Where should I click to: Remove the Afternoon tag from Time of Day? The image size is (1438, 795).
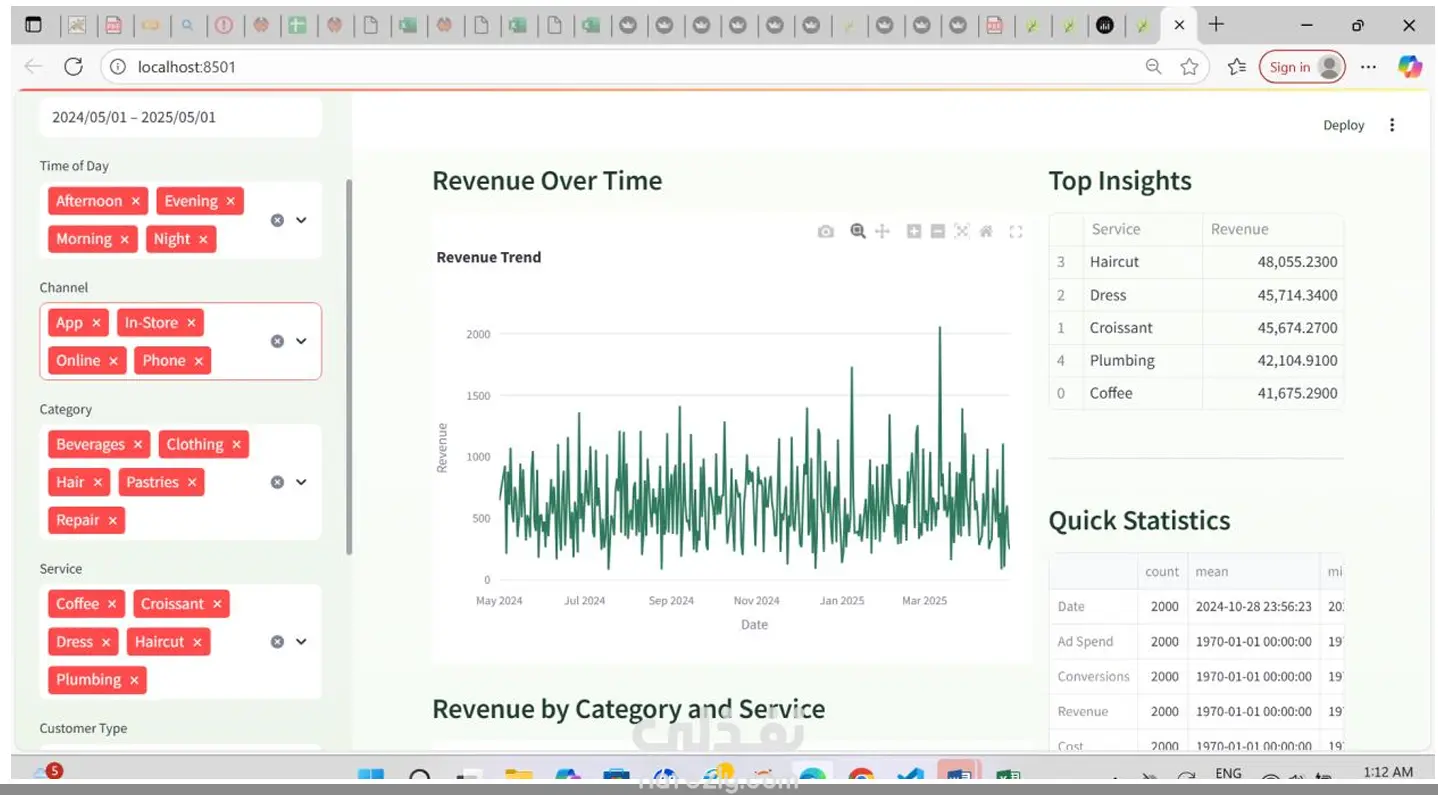point(136,201)
